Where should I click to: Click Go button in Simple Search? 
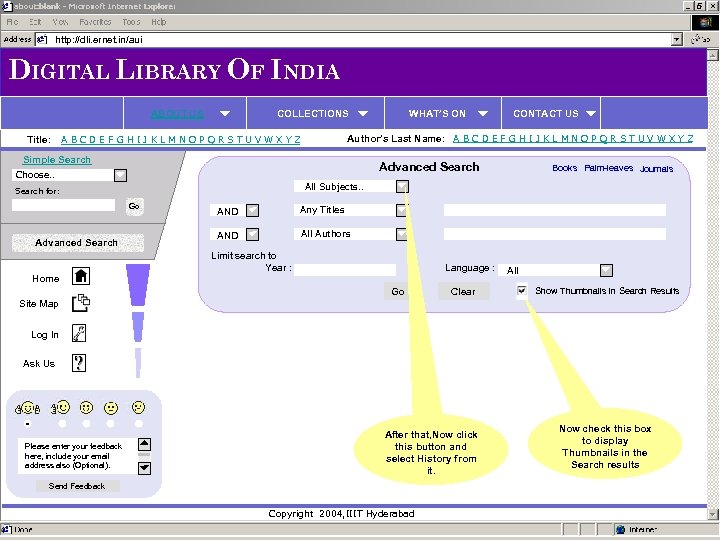point(134,206)
